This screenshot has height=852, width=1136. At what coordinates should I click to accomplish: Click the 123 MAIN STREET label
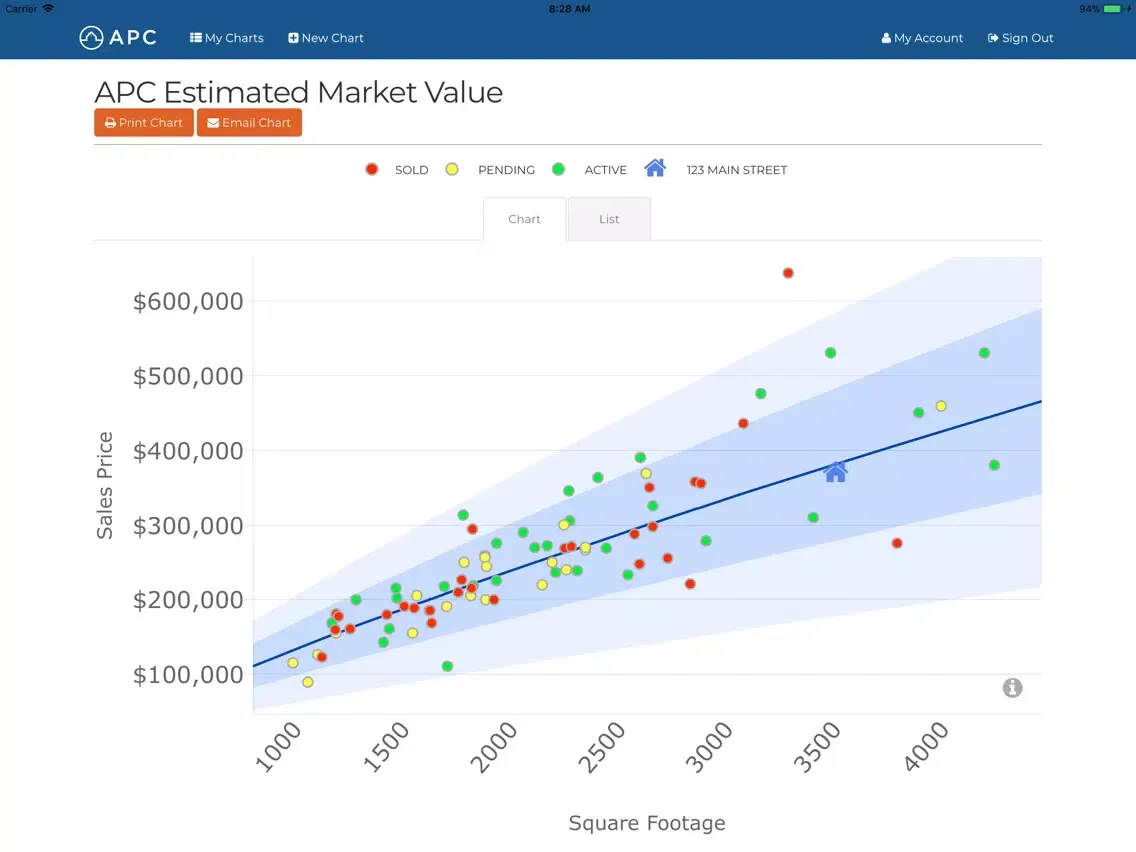coord(737,169)
